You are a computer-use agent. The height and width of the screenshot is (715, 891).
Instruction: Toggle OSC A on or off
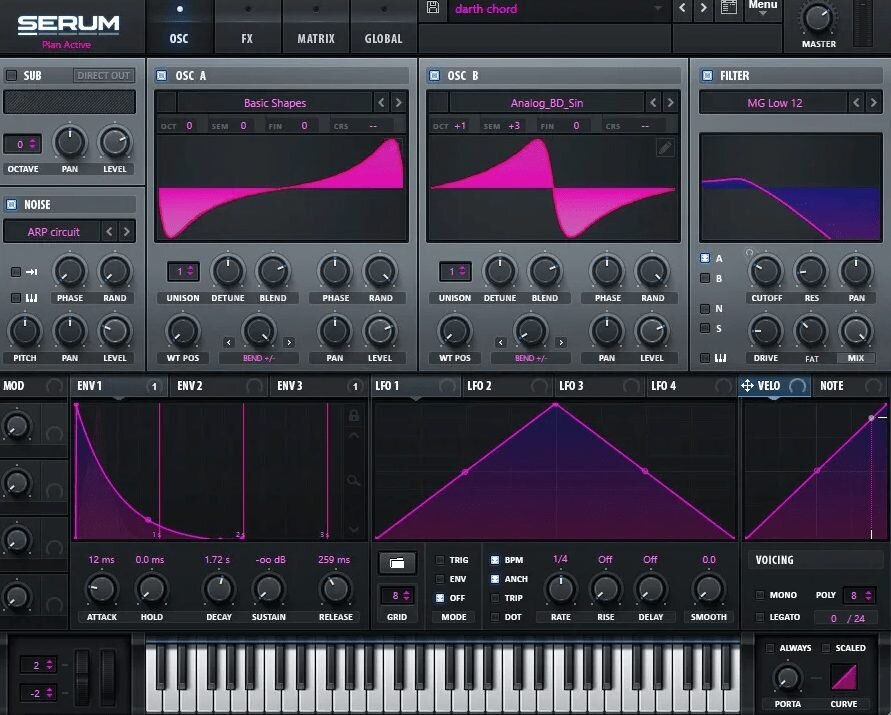(x=161, y=76)
